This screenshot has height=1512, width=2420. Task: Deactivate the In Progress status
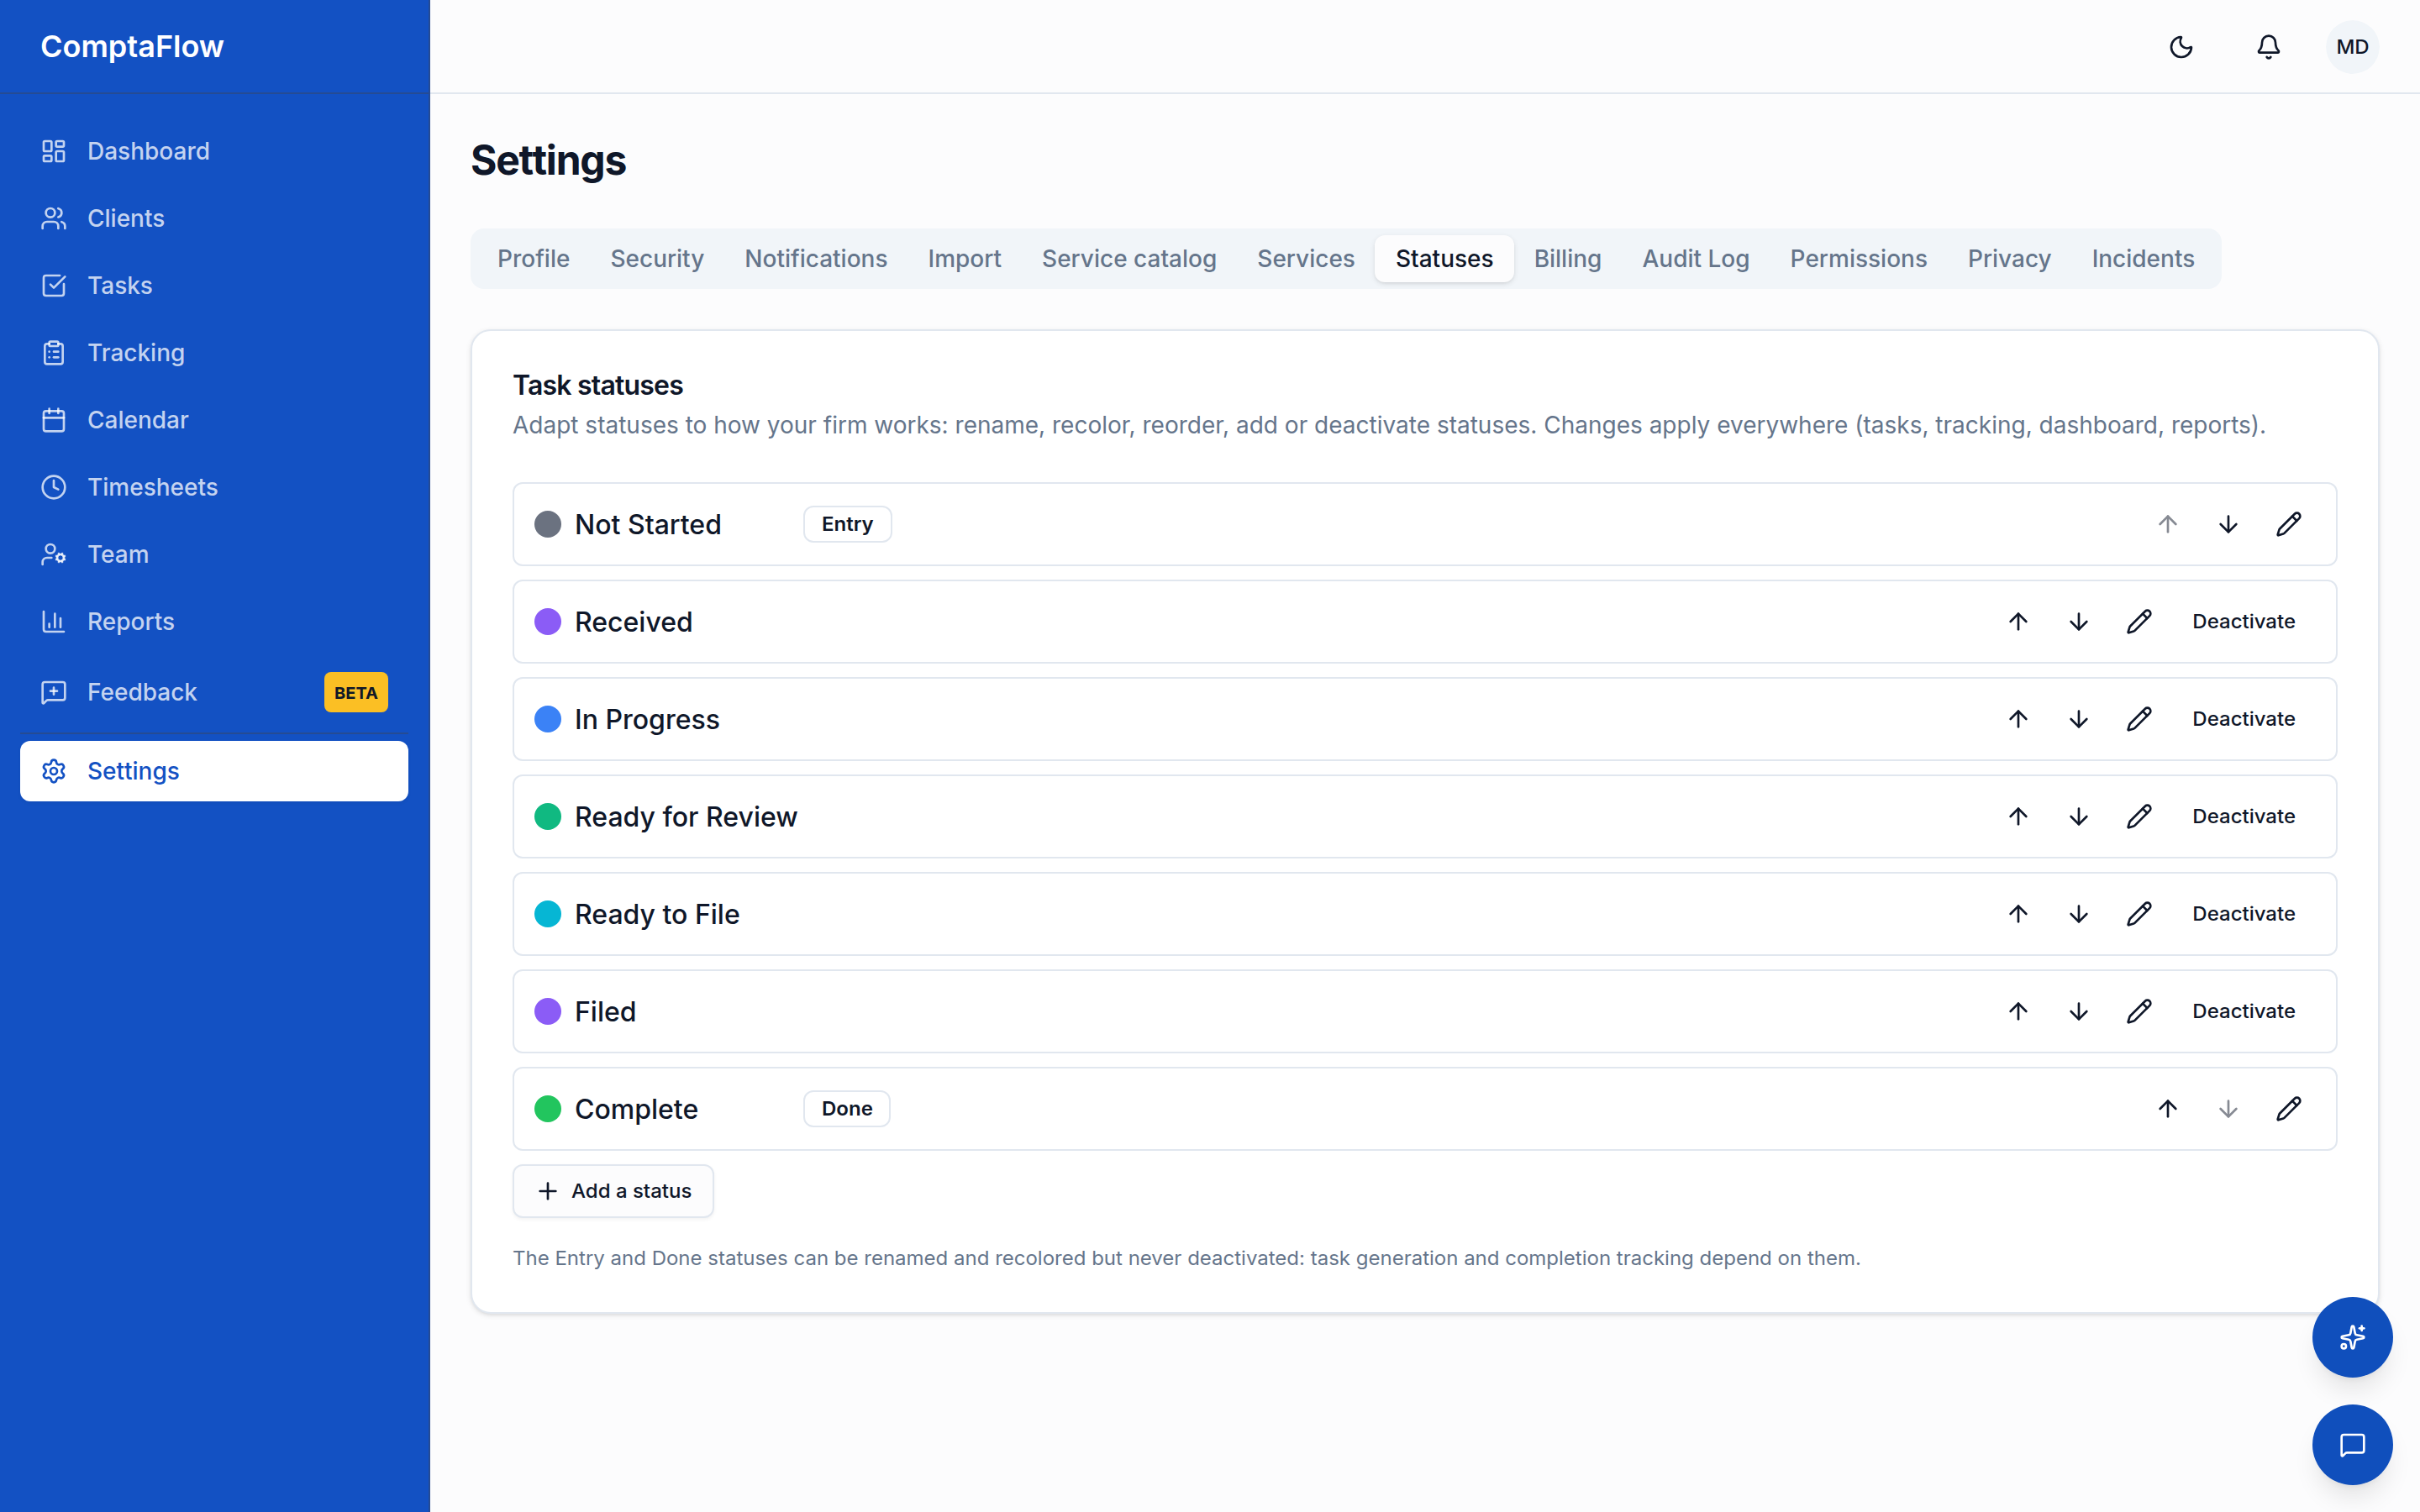[2243, 719]
